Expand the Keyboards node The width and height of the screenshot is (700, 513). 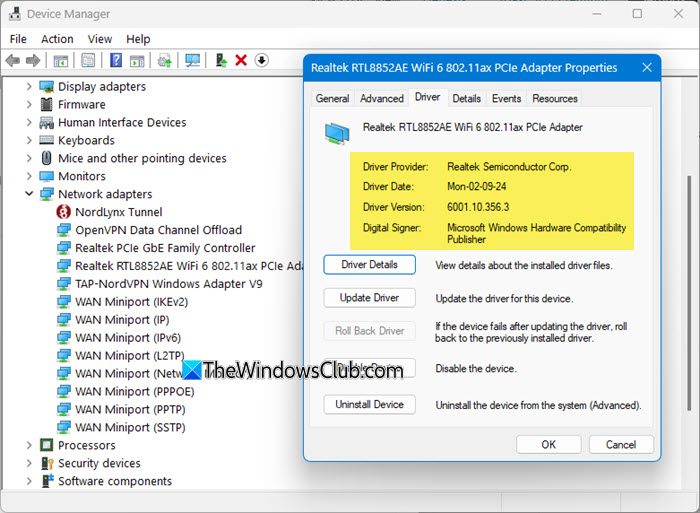click(x=29, y=140)
